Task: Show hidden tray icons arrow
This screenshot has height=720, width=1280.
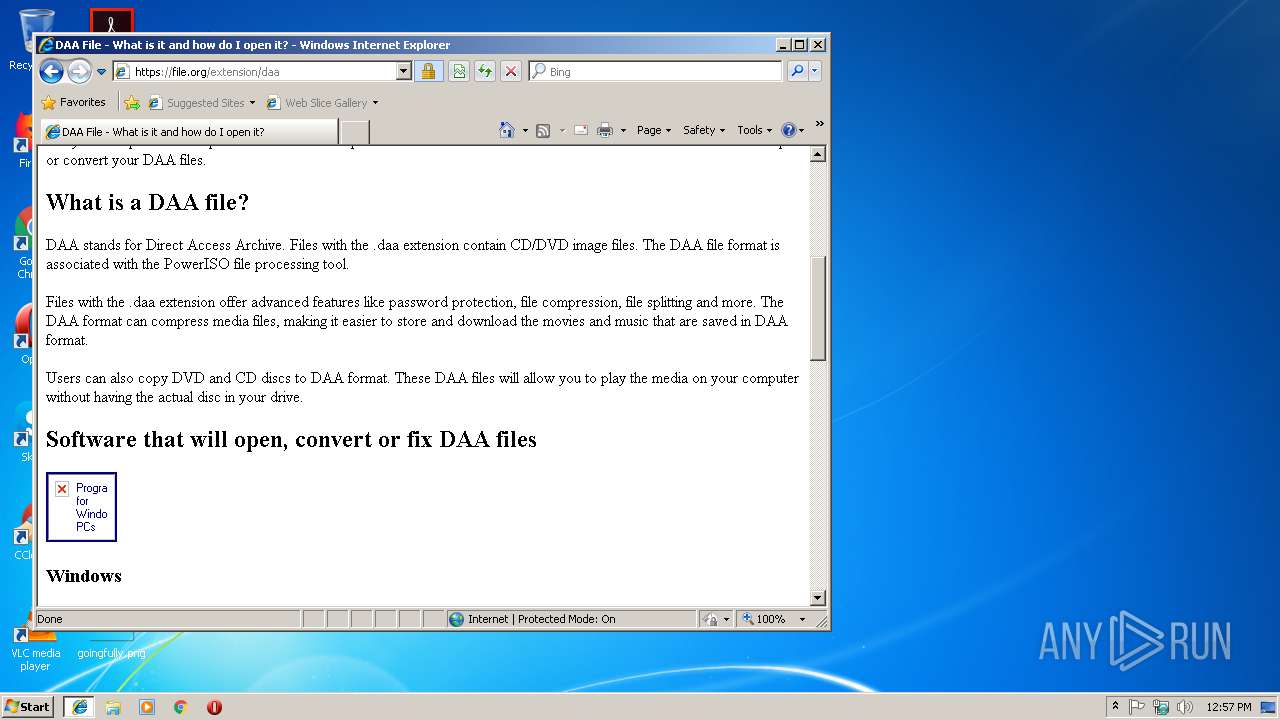Action: (1115, 706)
